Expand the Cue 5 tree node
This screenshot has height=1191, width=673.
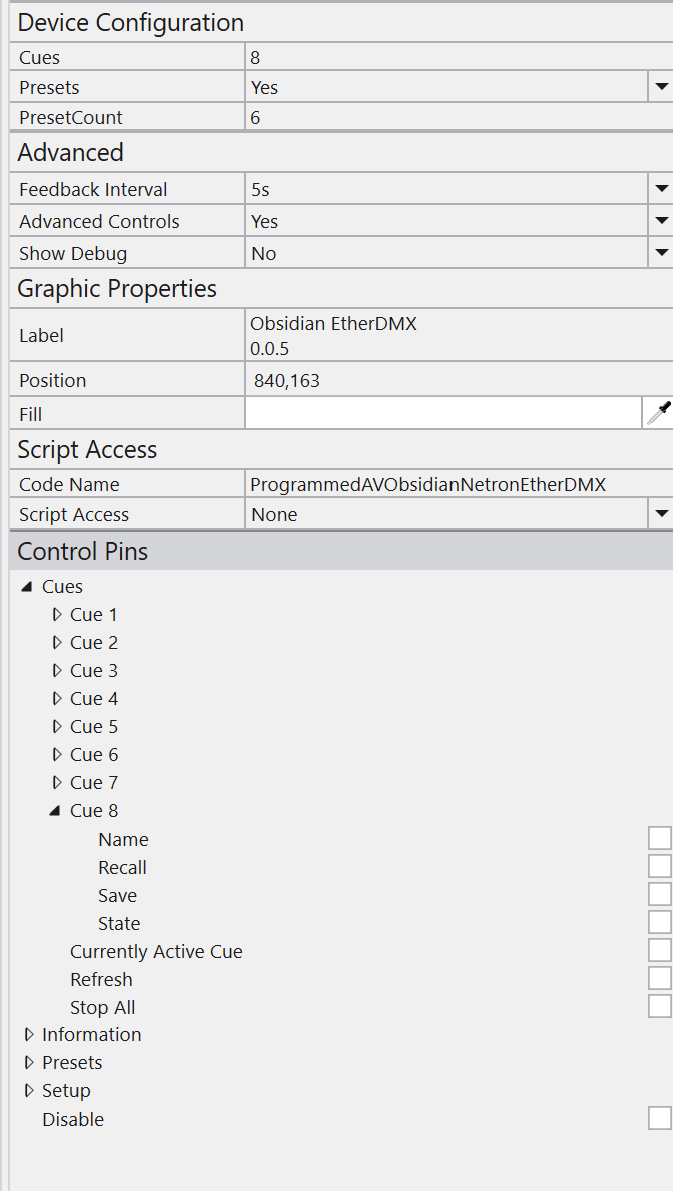[56, 727]
